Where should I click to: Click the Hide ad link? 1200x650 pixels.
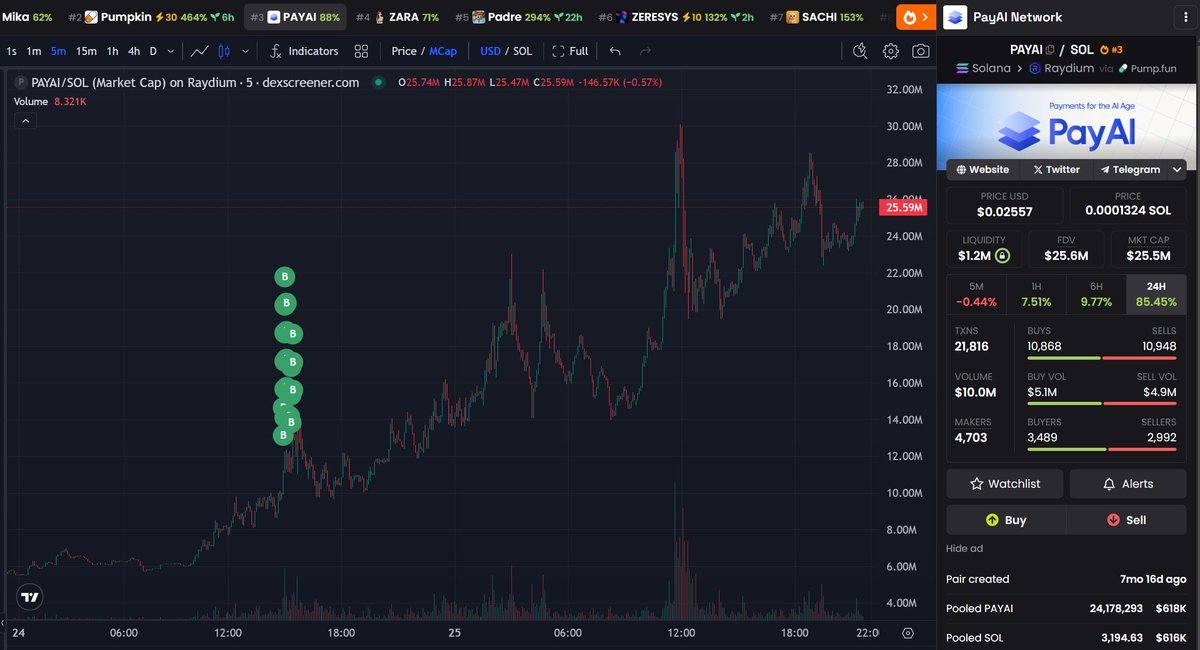click(x=963, y=549)
